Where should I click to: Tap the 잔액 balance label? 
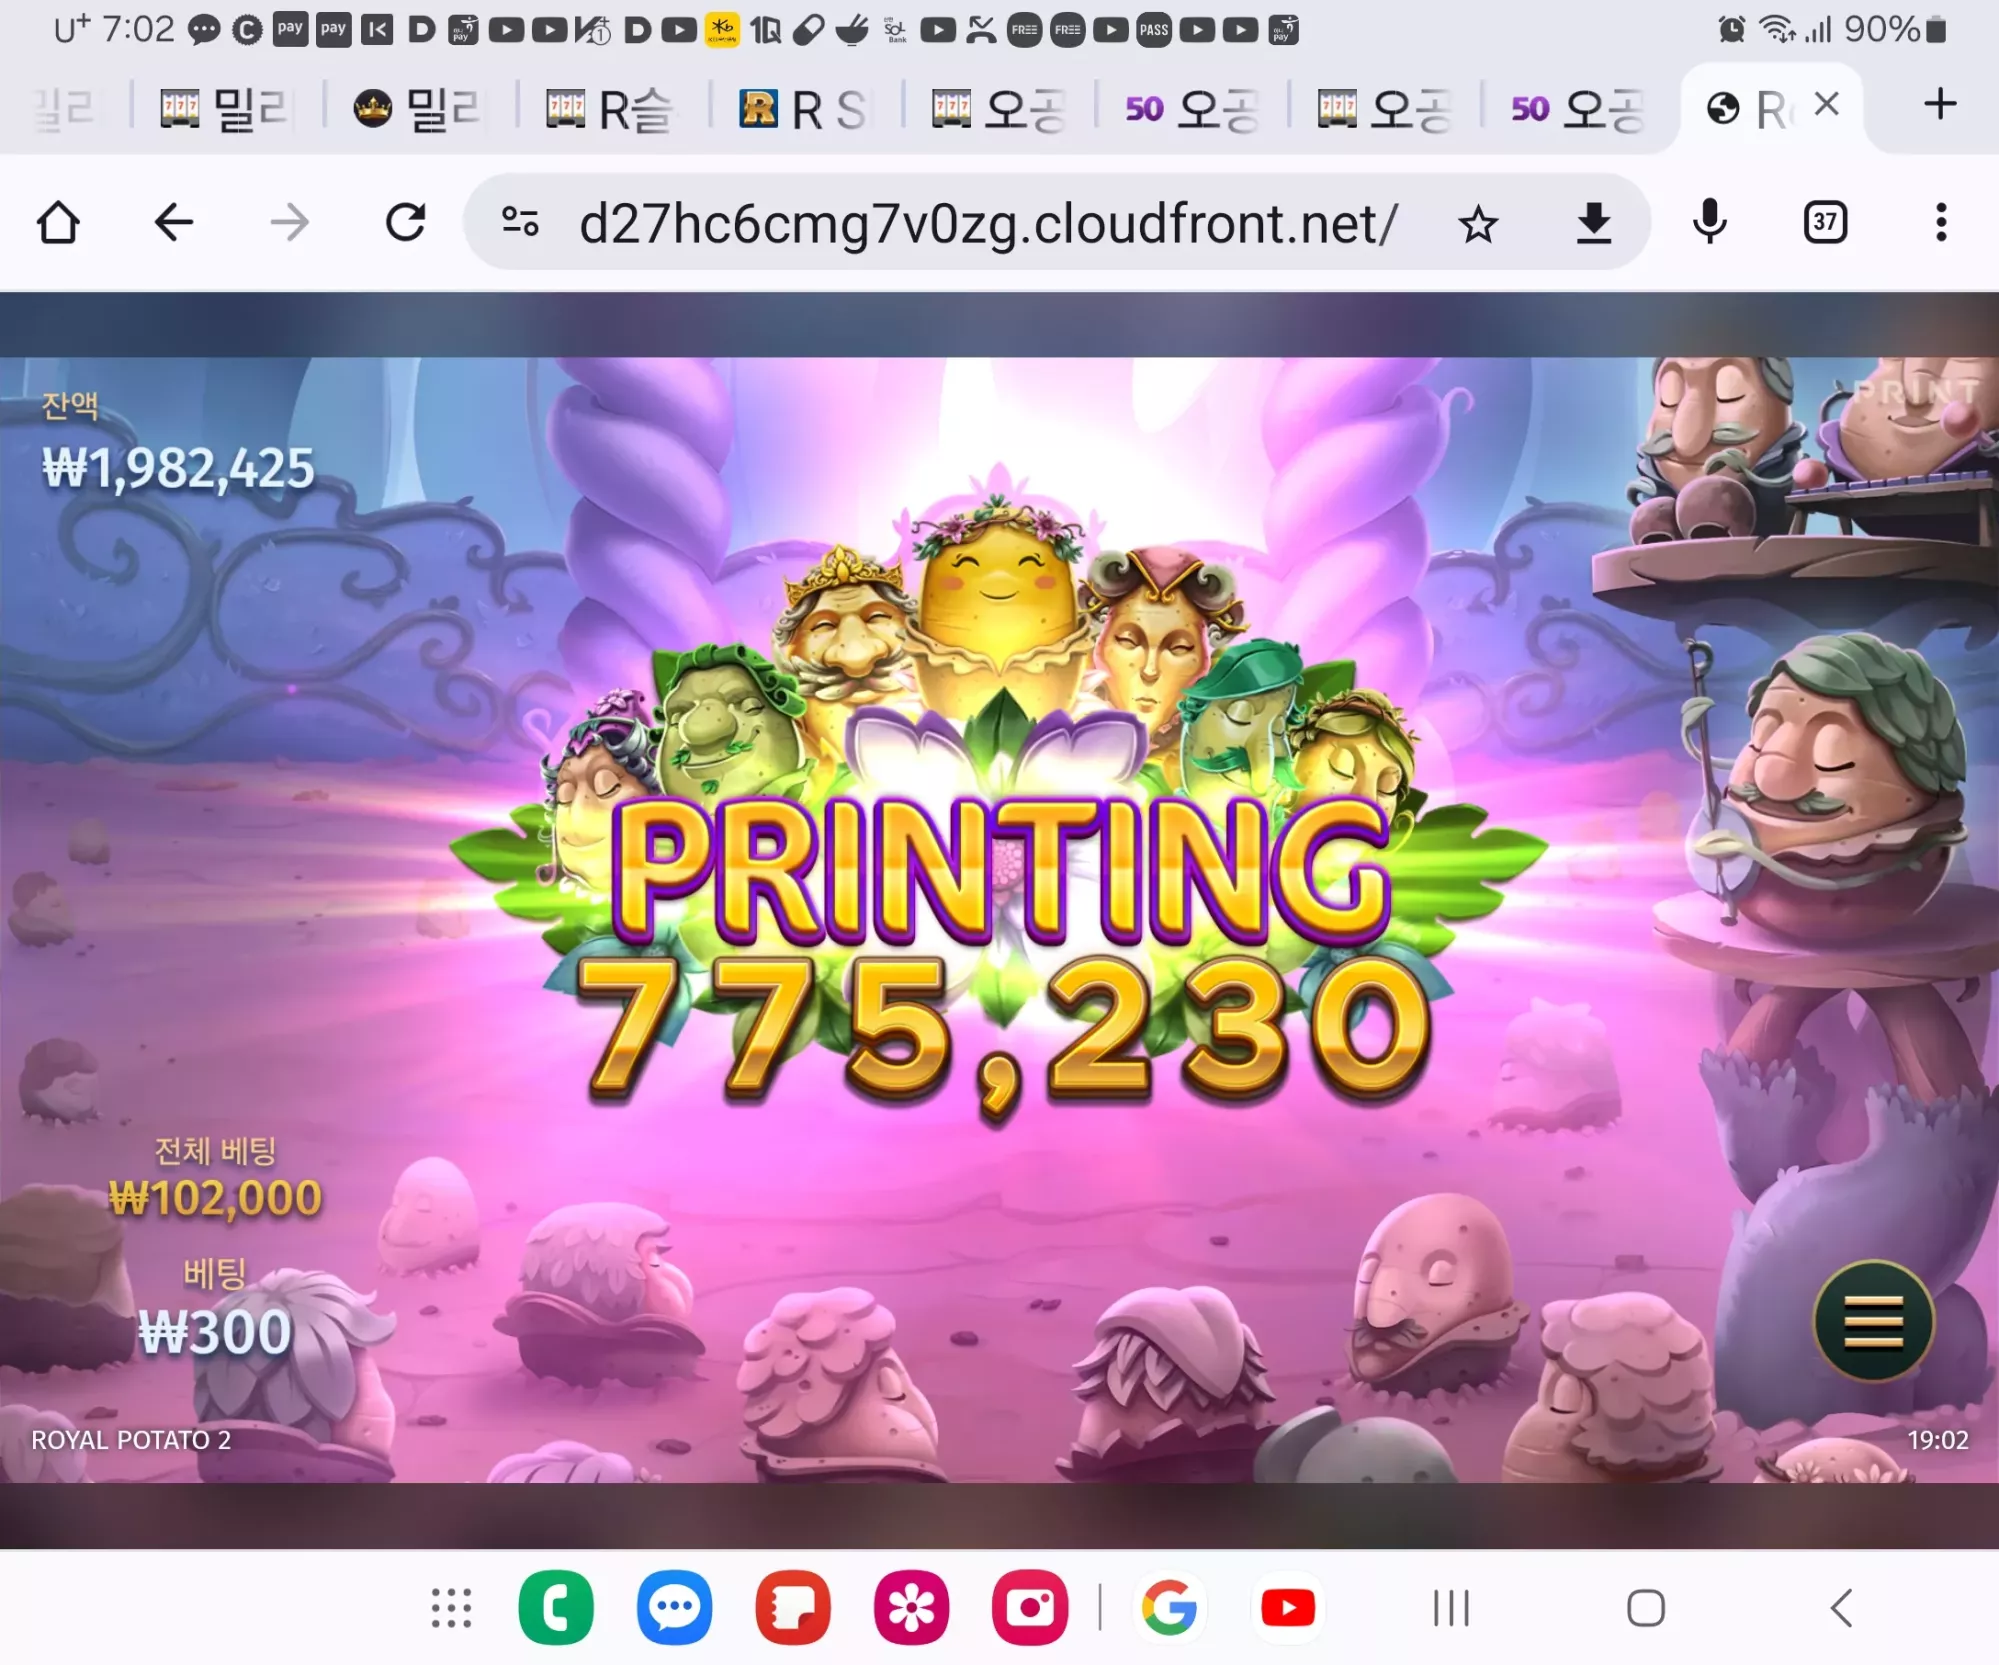coord(70,405)
